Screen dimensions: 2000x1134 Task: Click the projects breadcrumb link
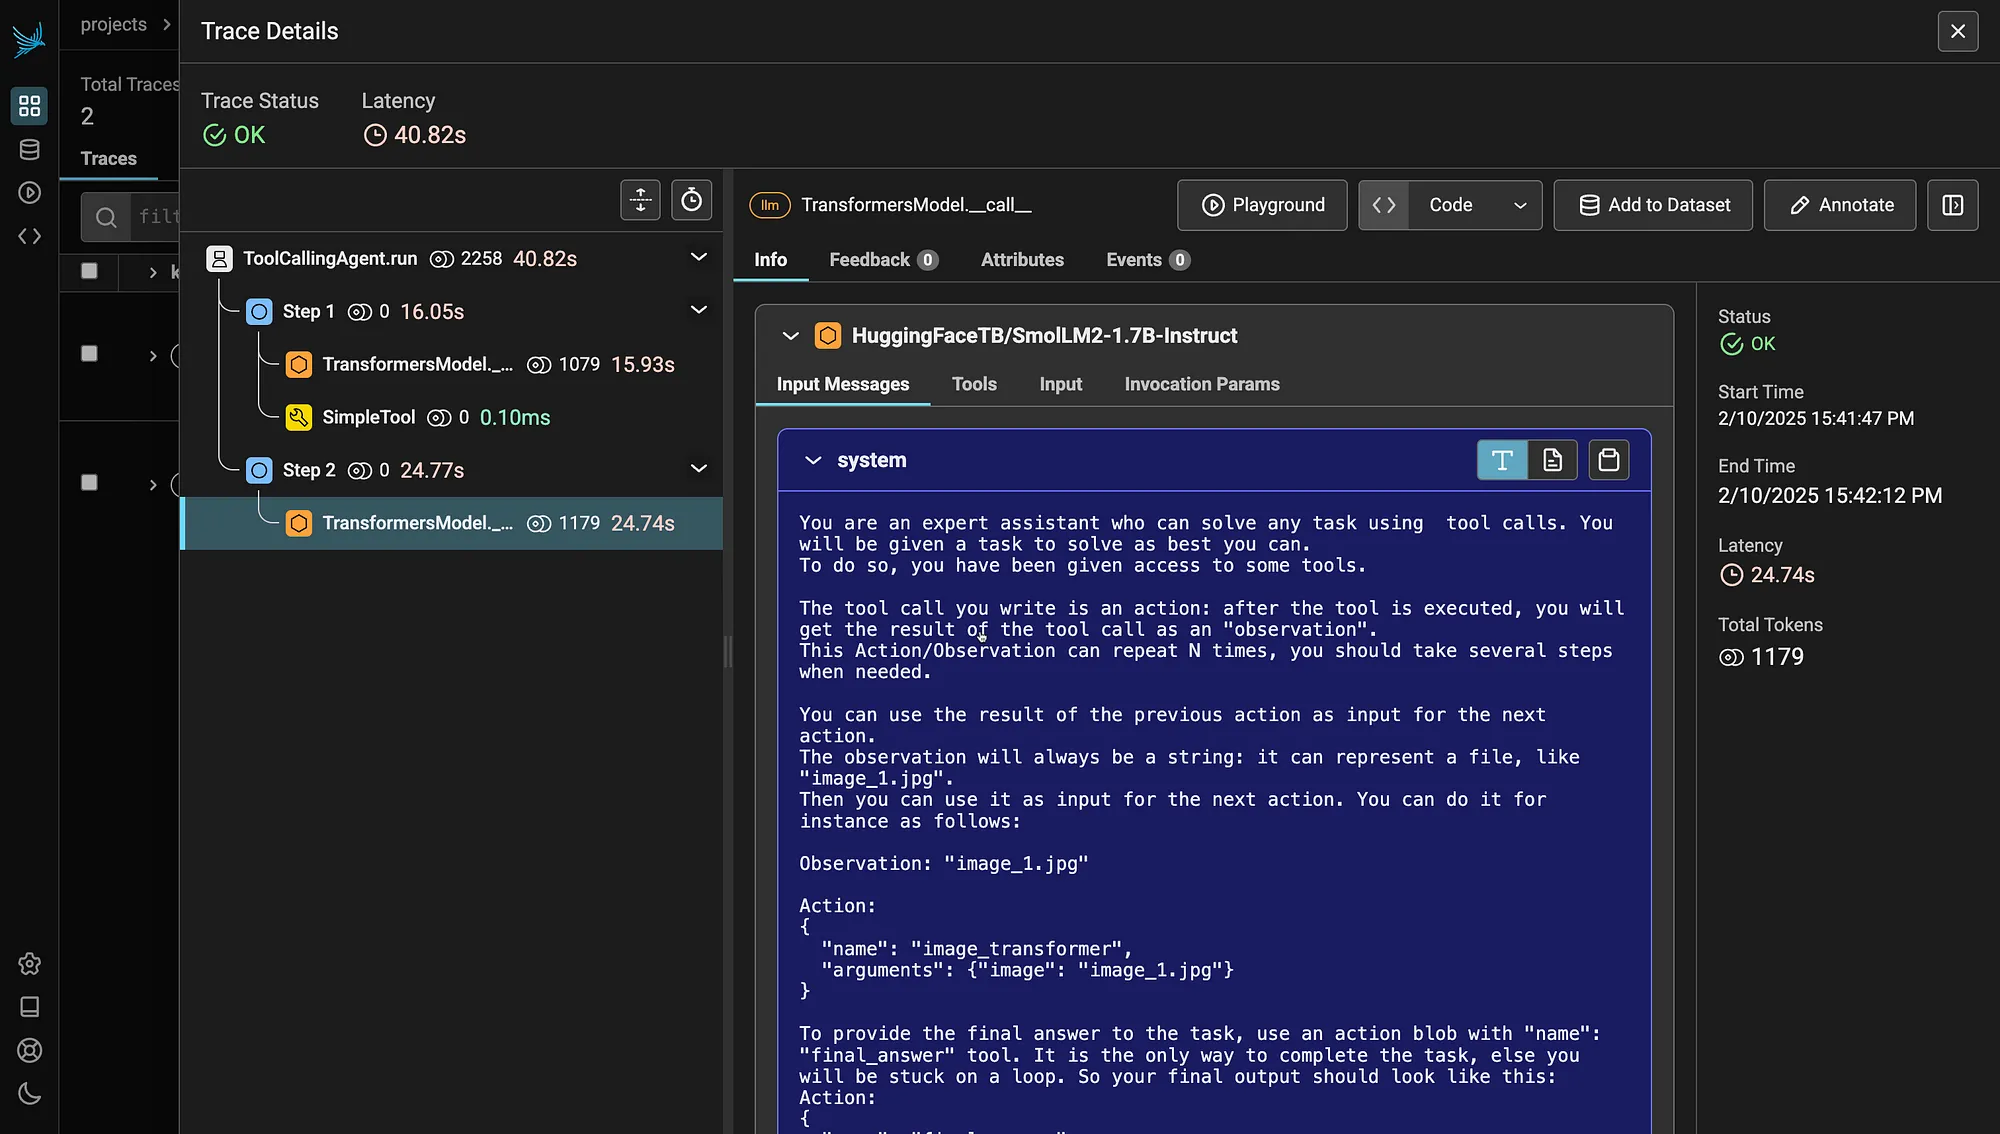pos(113,25)
